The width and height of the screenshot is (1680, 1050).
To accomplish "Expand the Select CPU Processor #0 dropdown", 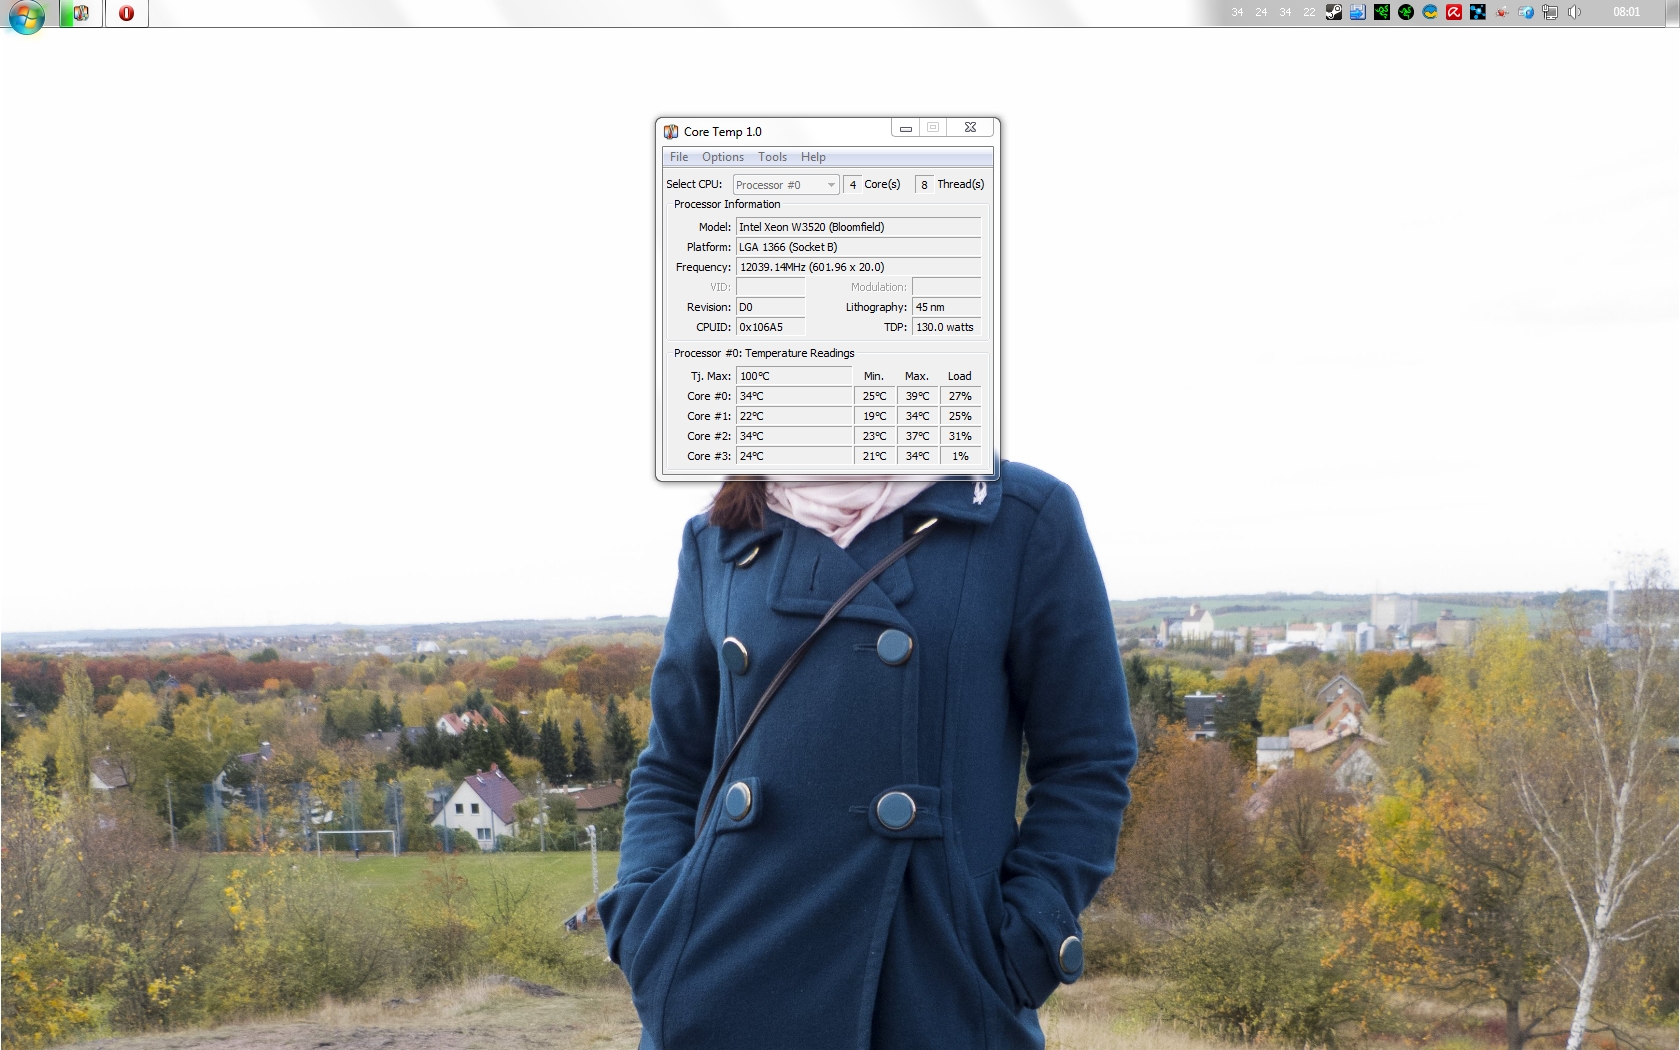I will [x=786, y=185].
